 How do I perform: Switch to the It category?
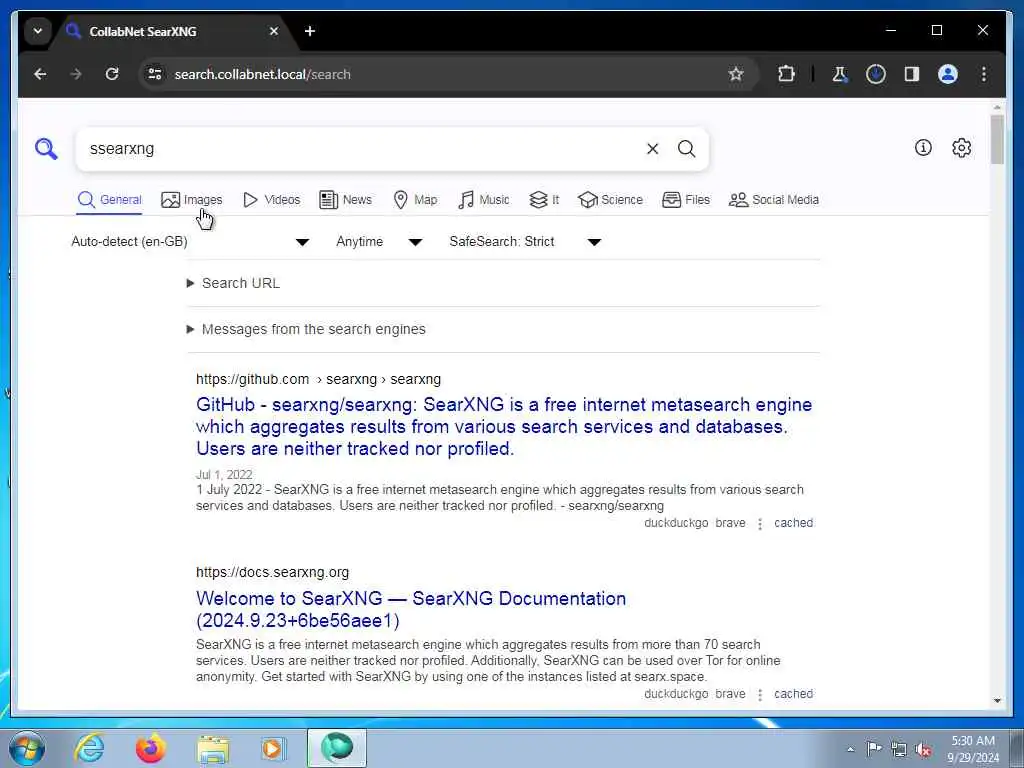click(544, 200)
